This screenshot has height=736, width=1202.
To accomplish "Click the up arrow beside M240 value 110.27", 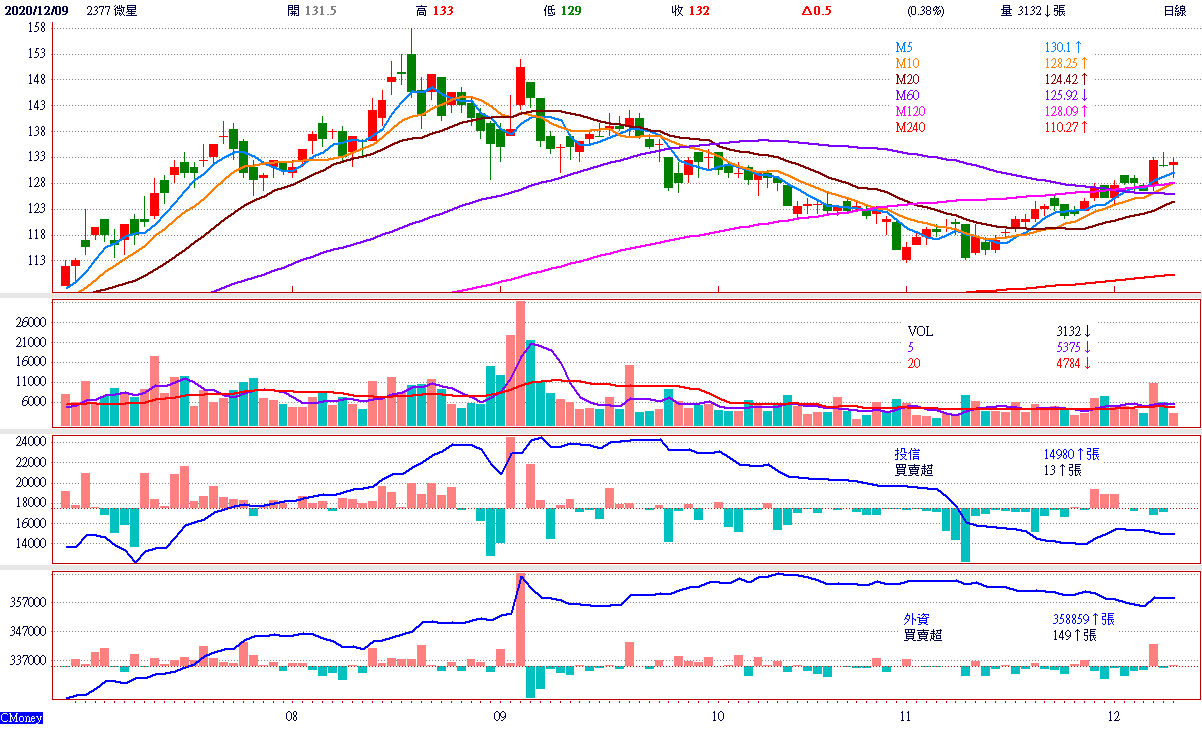I will click(x=1083, y=128).
